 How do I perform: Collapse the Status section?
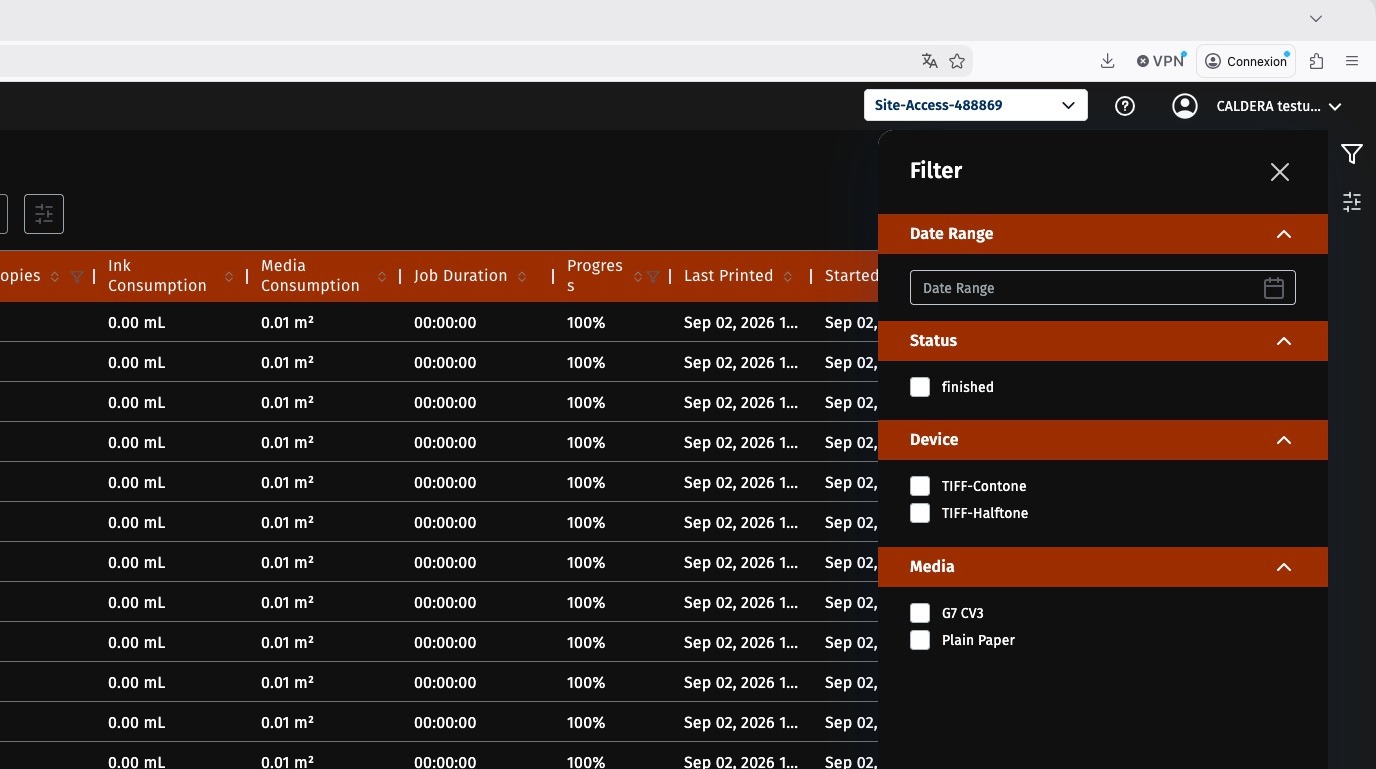[x=1284, y=341]
